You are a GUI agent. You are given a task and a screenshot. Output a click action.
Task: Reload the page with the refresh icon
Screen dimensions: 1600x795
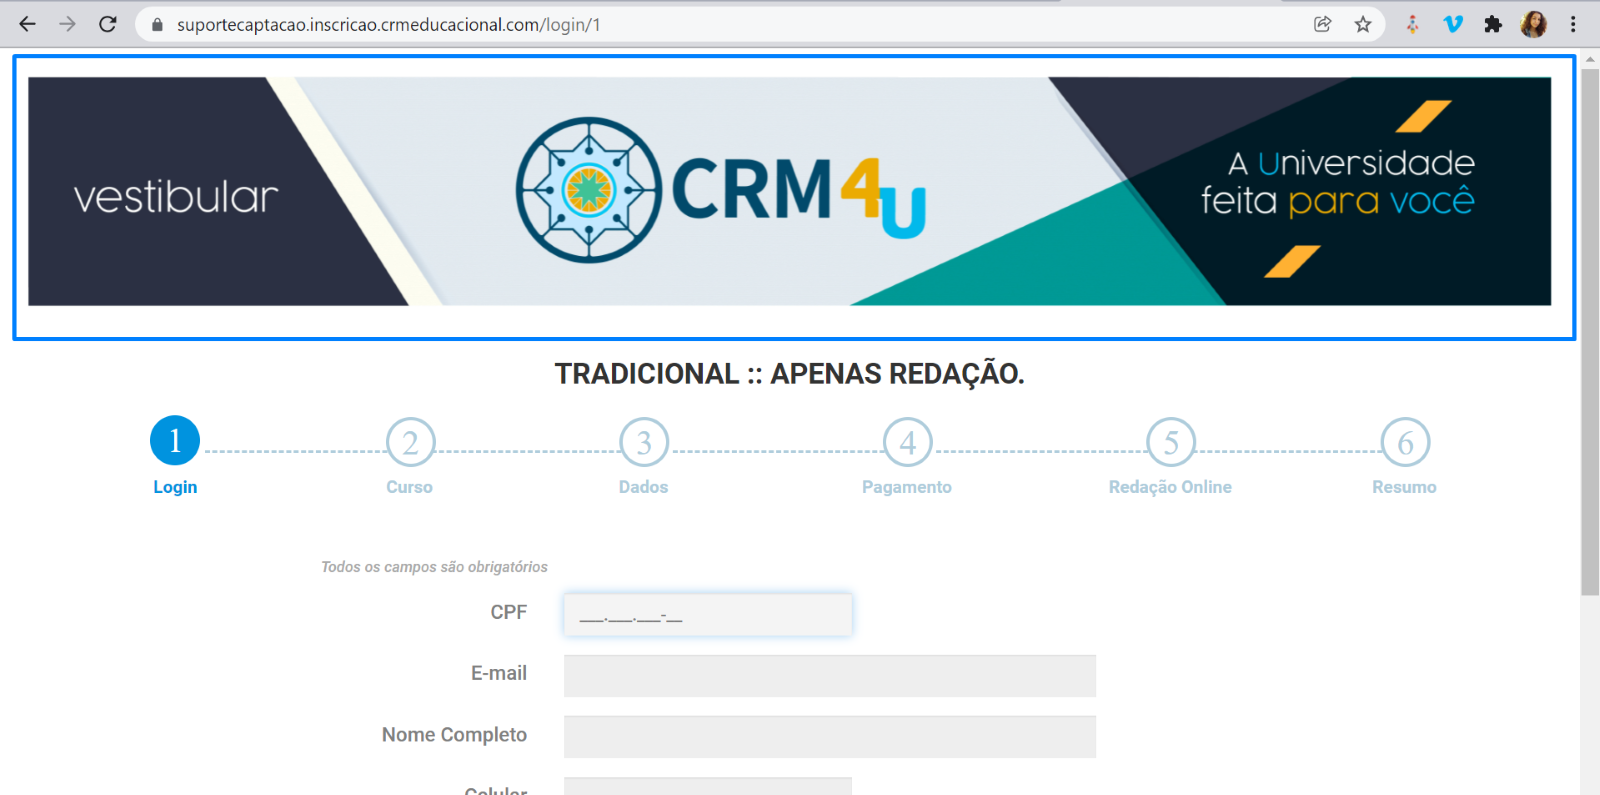[x=108, y=24]
